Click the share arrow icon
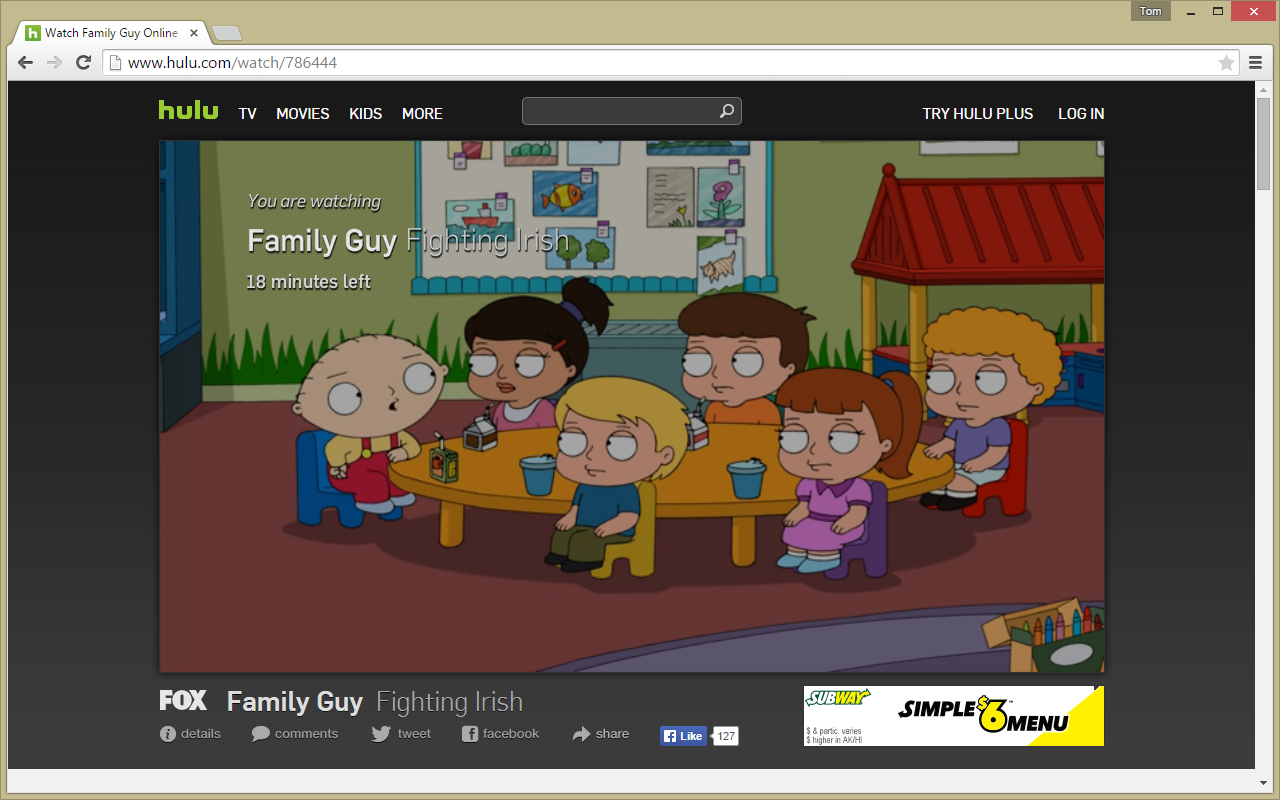 [x=582, y=734]
